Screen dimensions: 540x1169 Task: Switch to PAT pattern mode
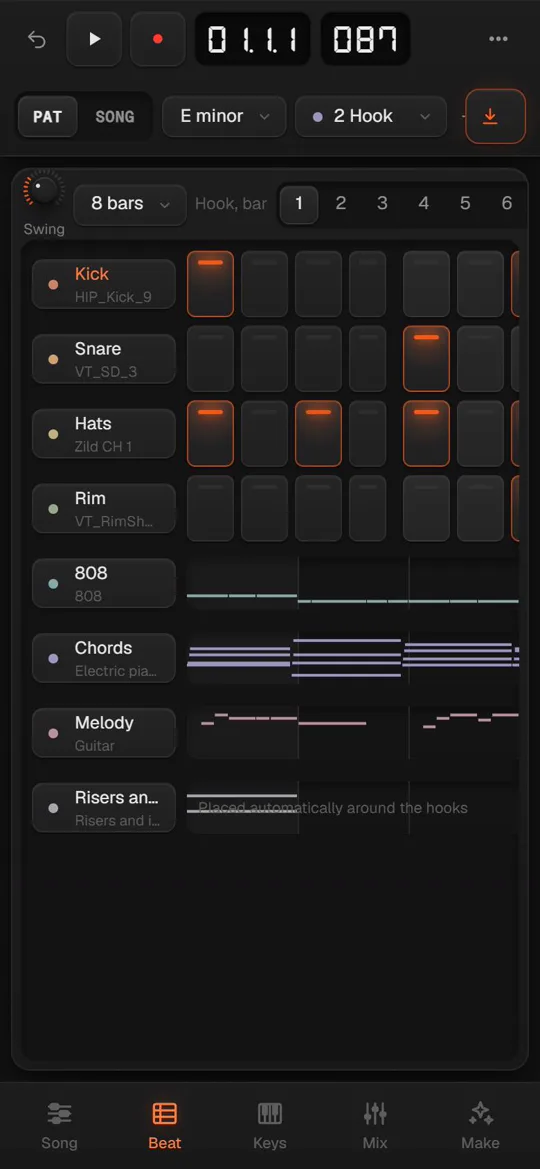click(x=48, y=116)
